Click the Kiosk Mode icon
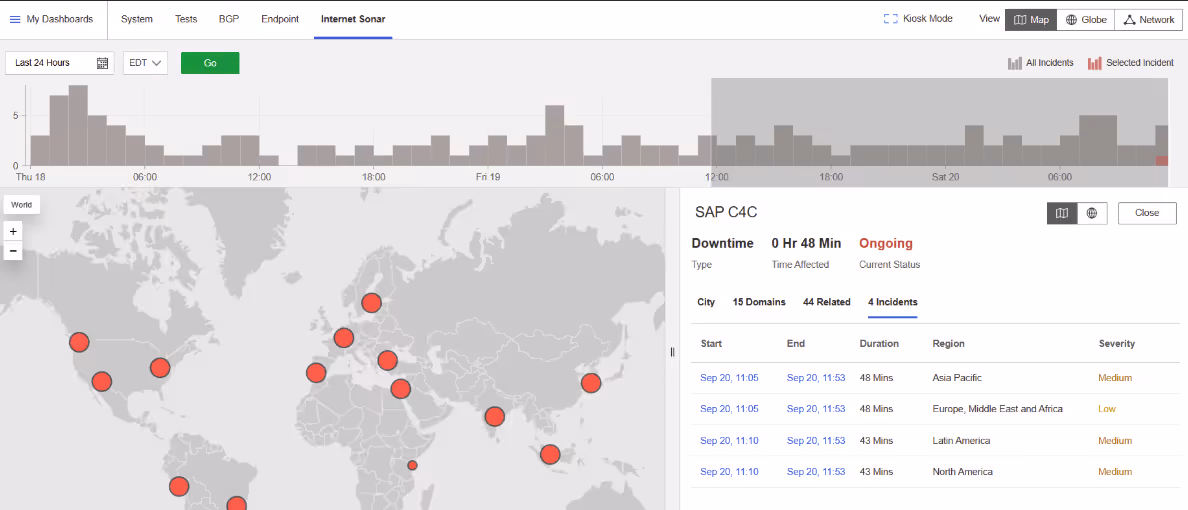The image size is (1188, 510). pyautogui.click(x=890, y=19)
